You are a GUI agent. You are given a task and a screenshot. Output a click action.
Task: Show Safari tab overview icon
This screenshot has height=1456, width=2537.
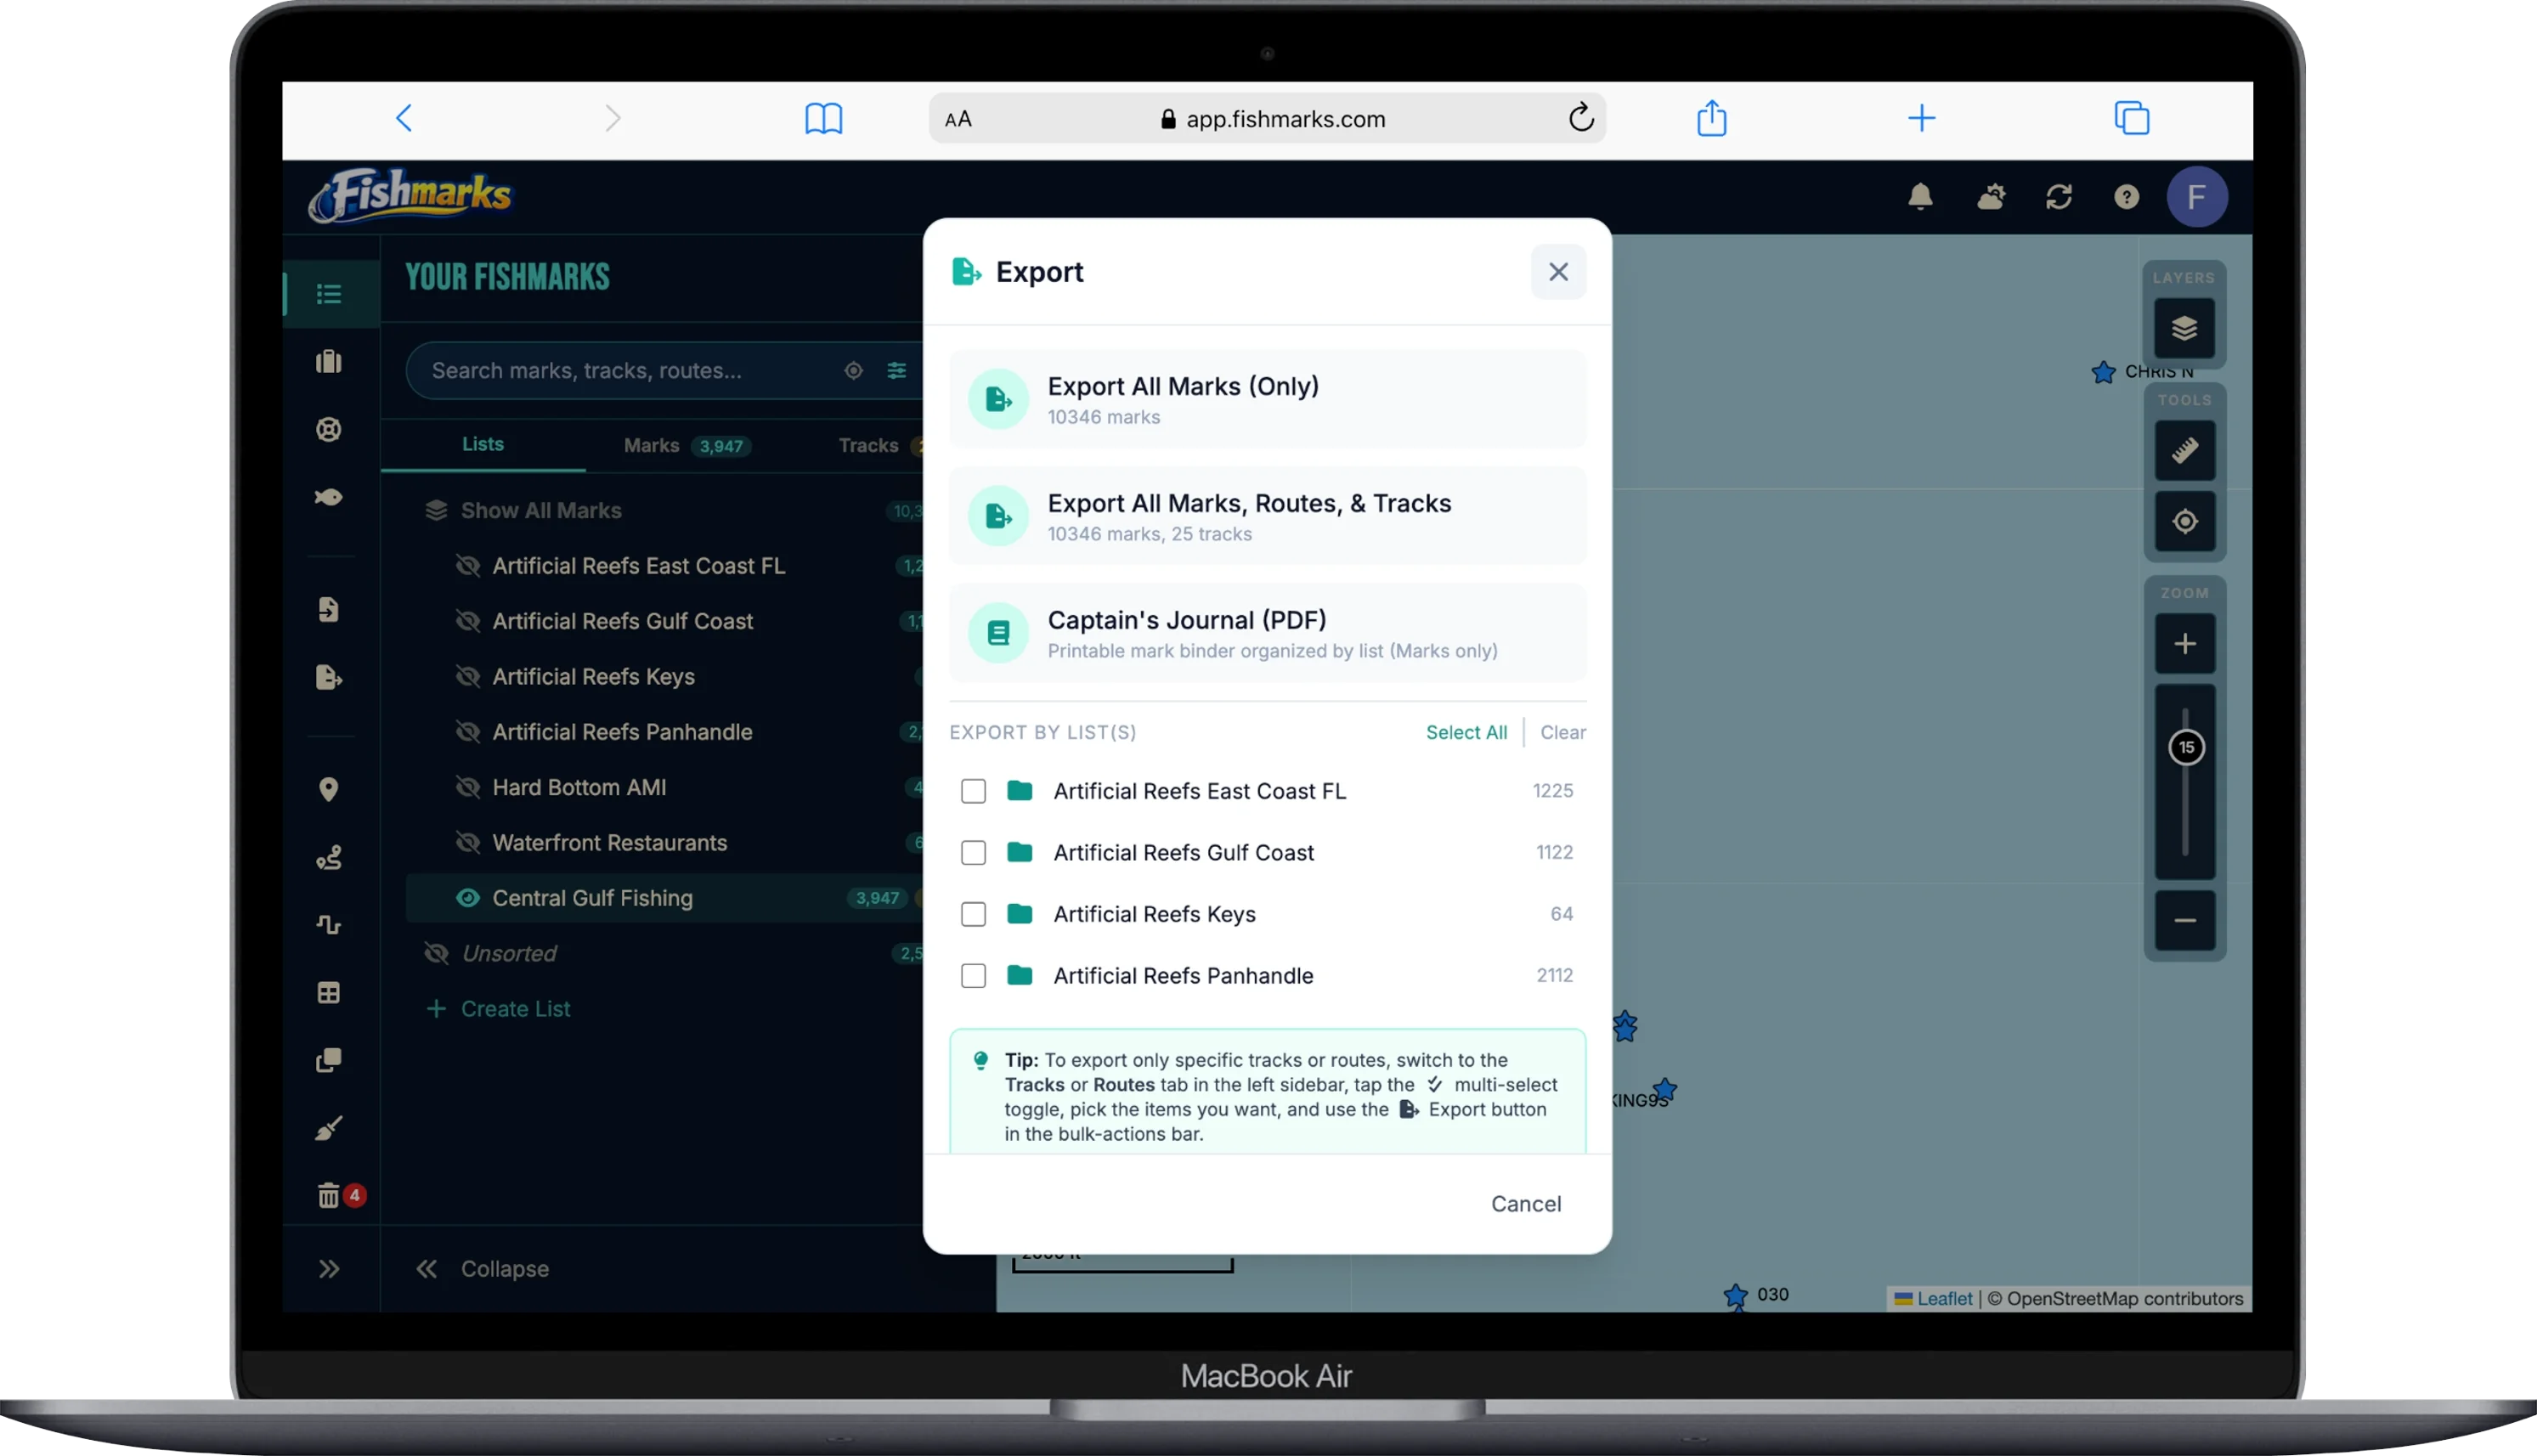click(2131, 118)
